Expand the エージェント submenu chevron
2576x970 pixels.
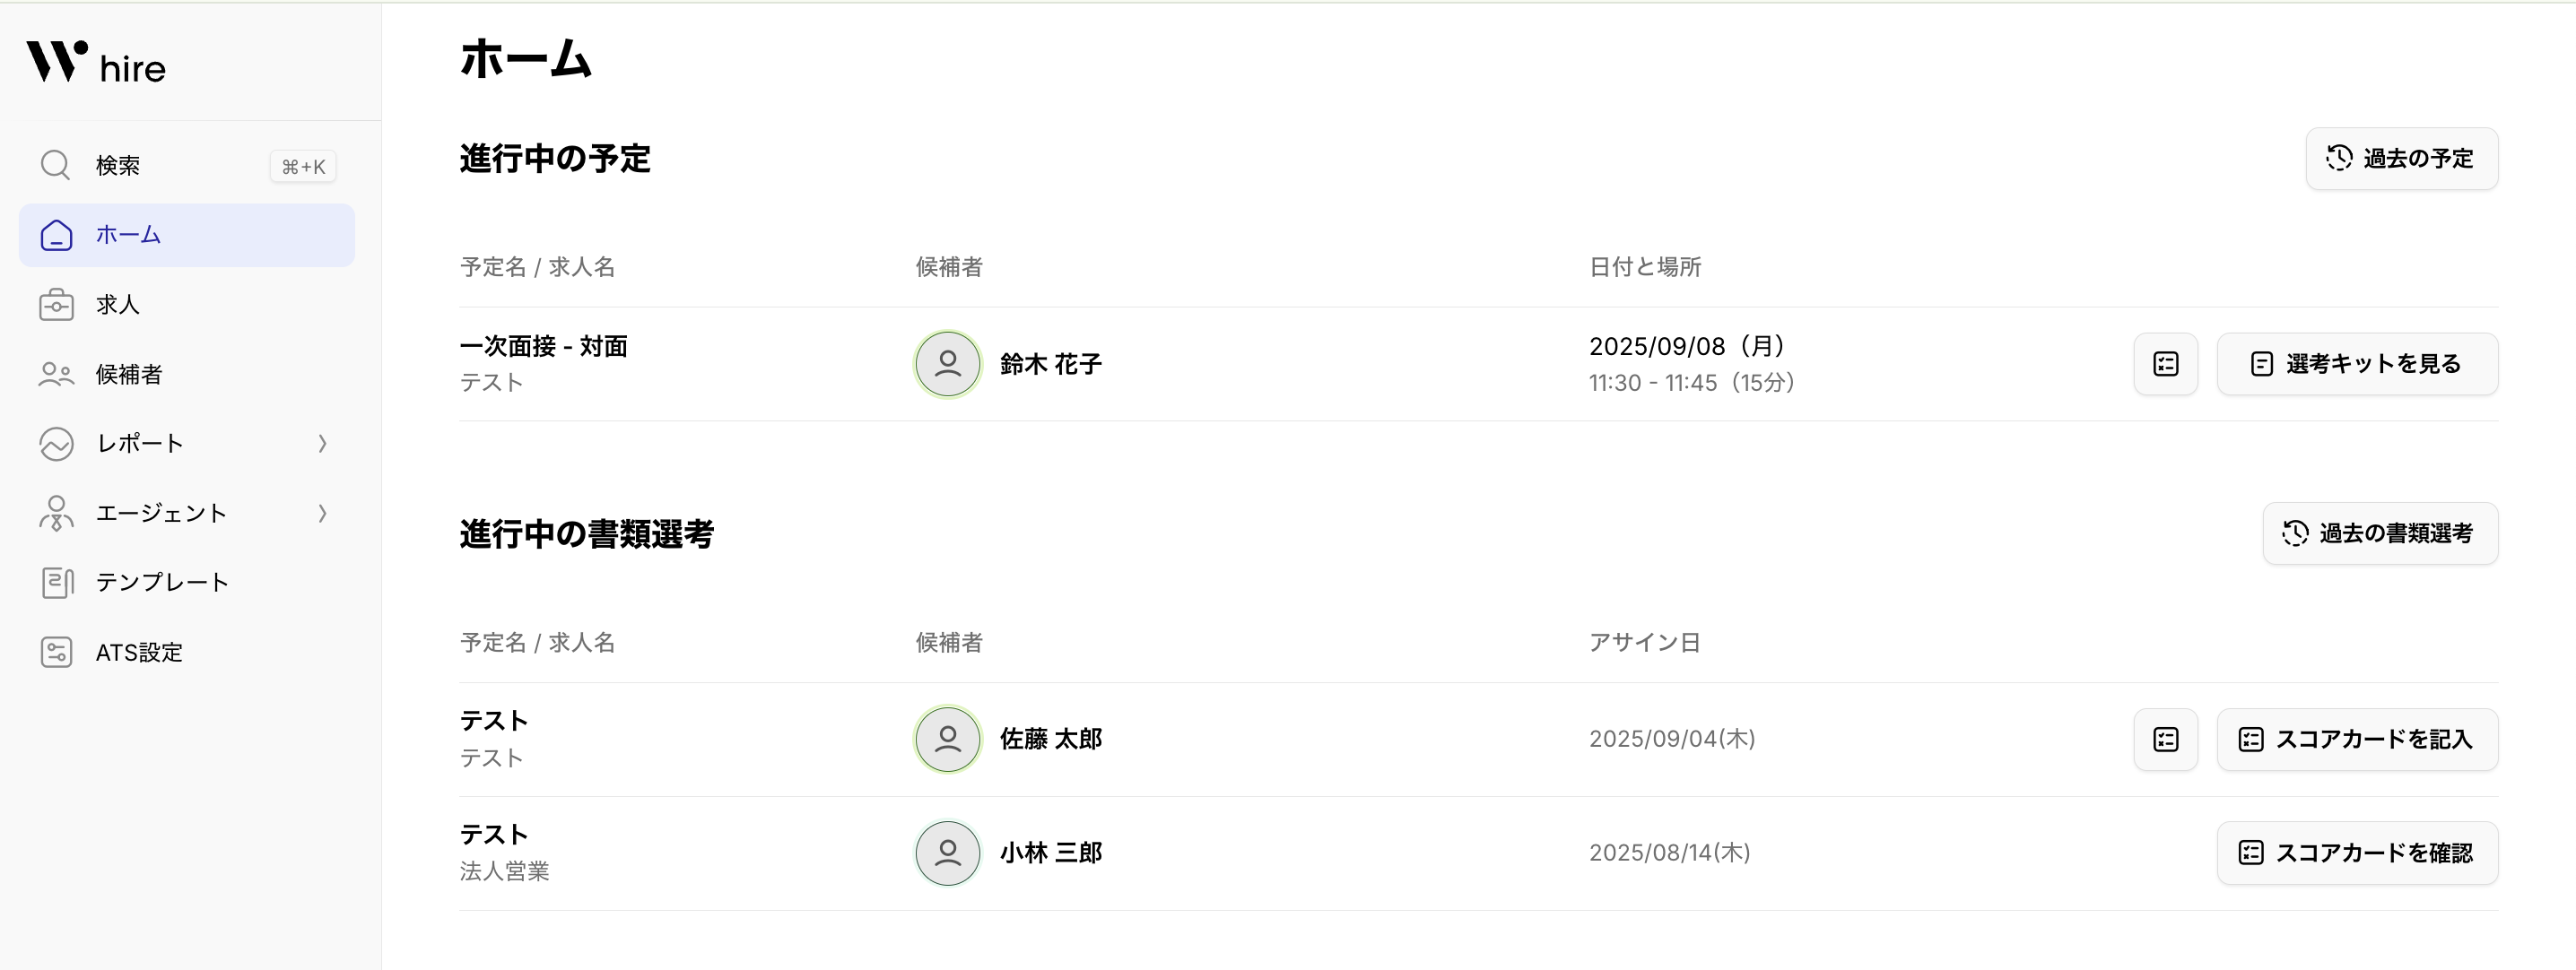(x=322, y=513)
